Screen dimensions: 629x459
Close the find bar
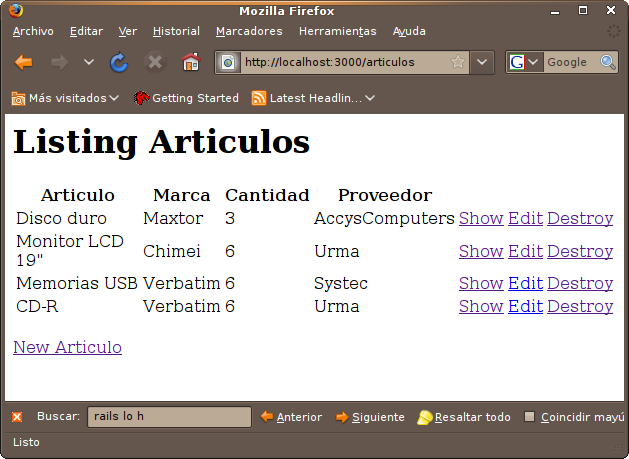(17, 417)
